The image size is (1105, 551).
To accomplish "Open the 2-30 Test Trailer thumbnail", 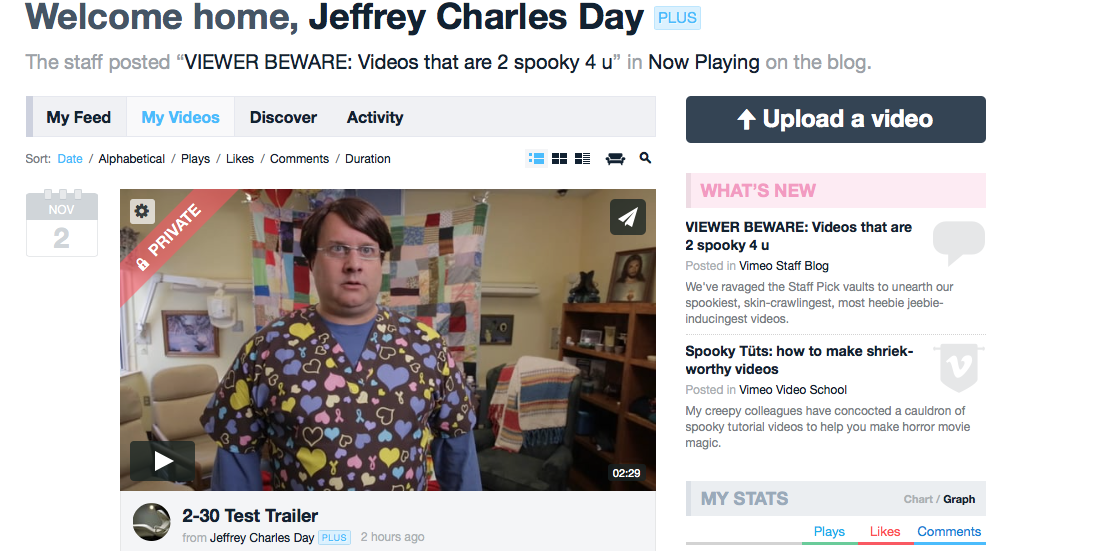I will coord(388,340).
